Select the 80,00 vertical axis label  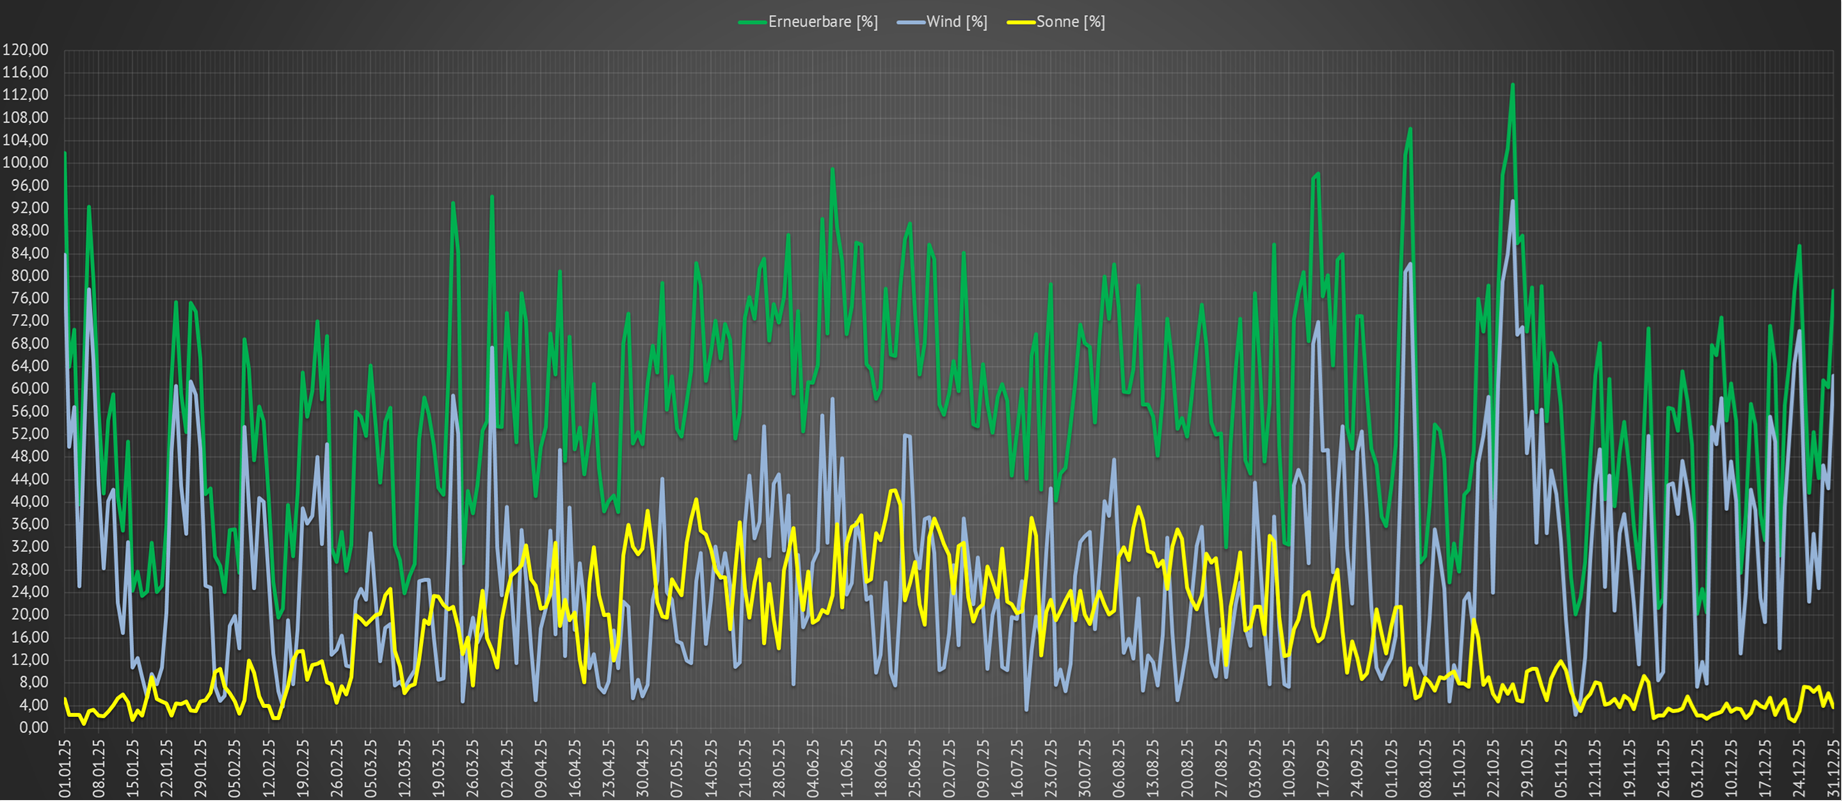pos(27,276)
